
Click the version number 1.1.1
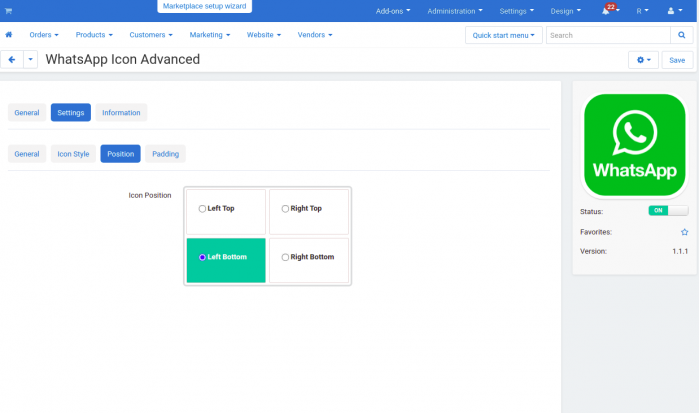point(680,251)
